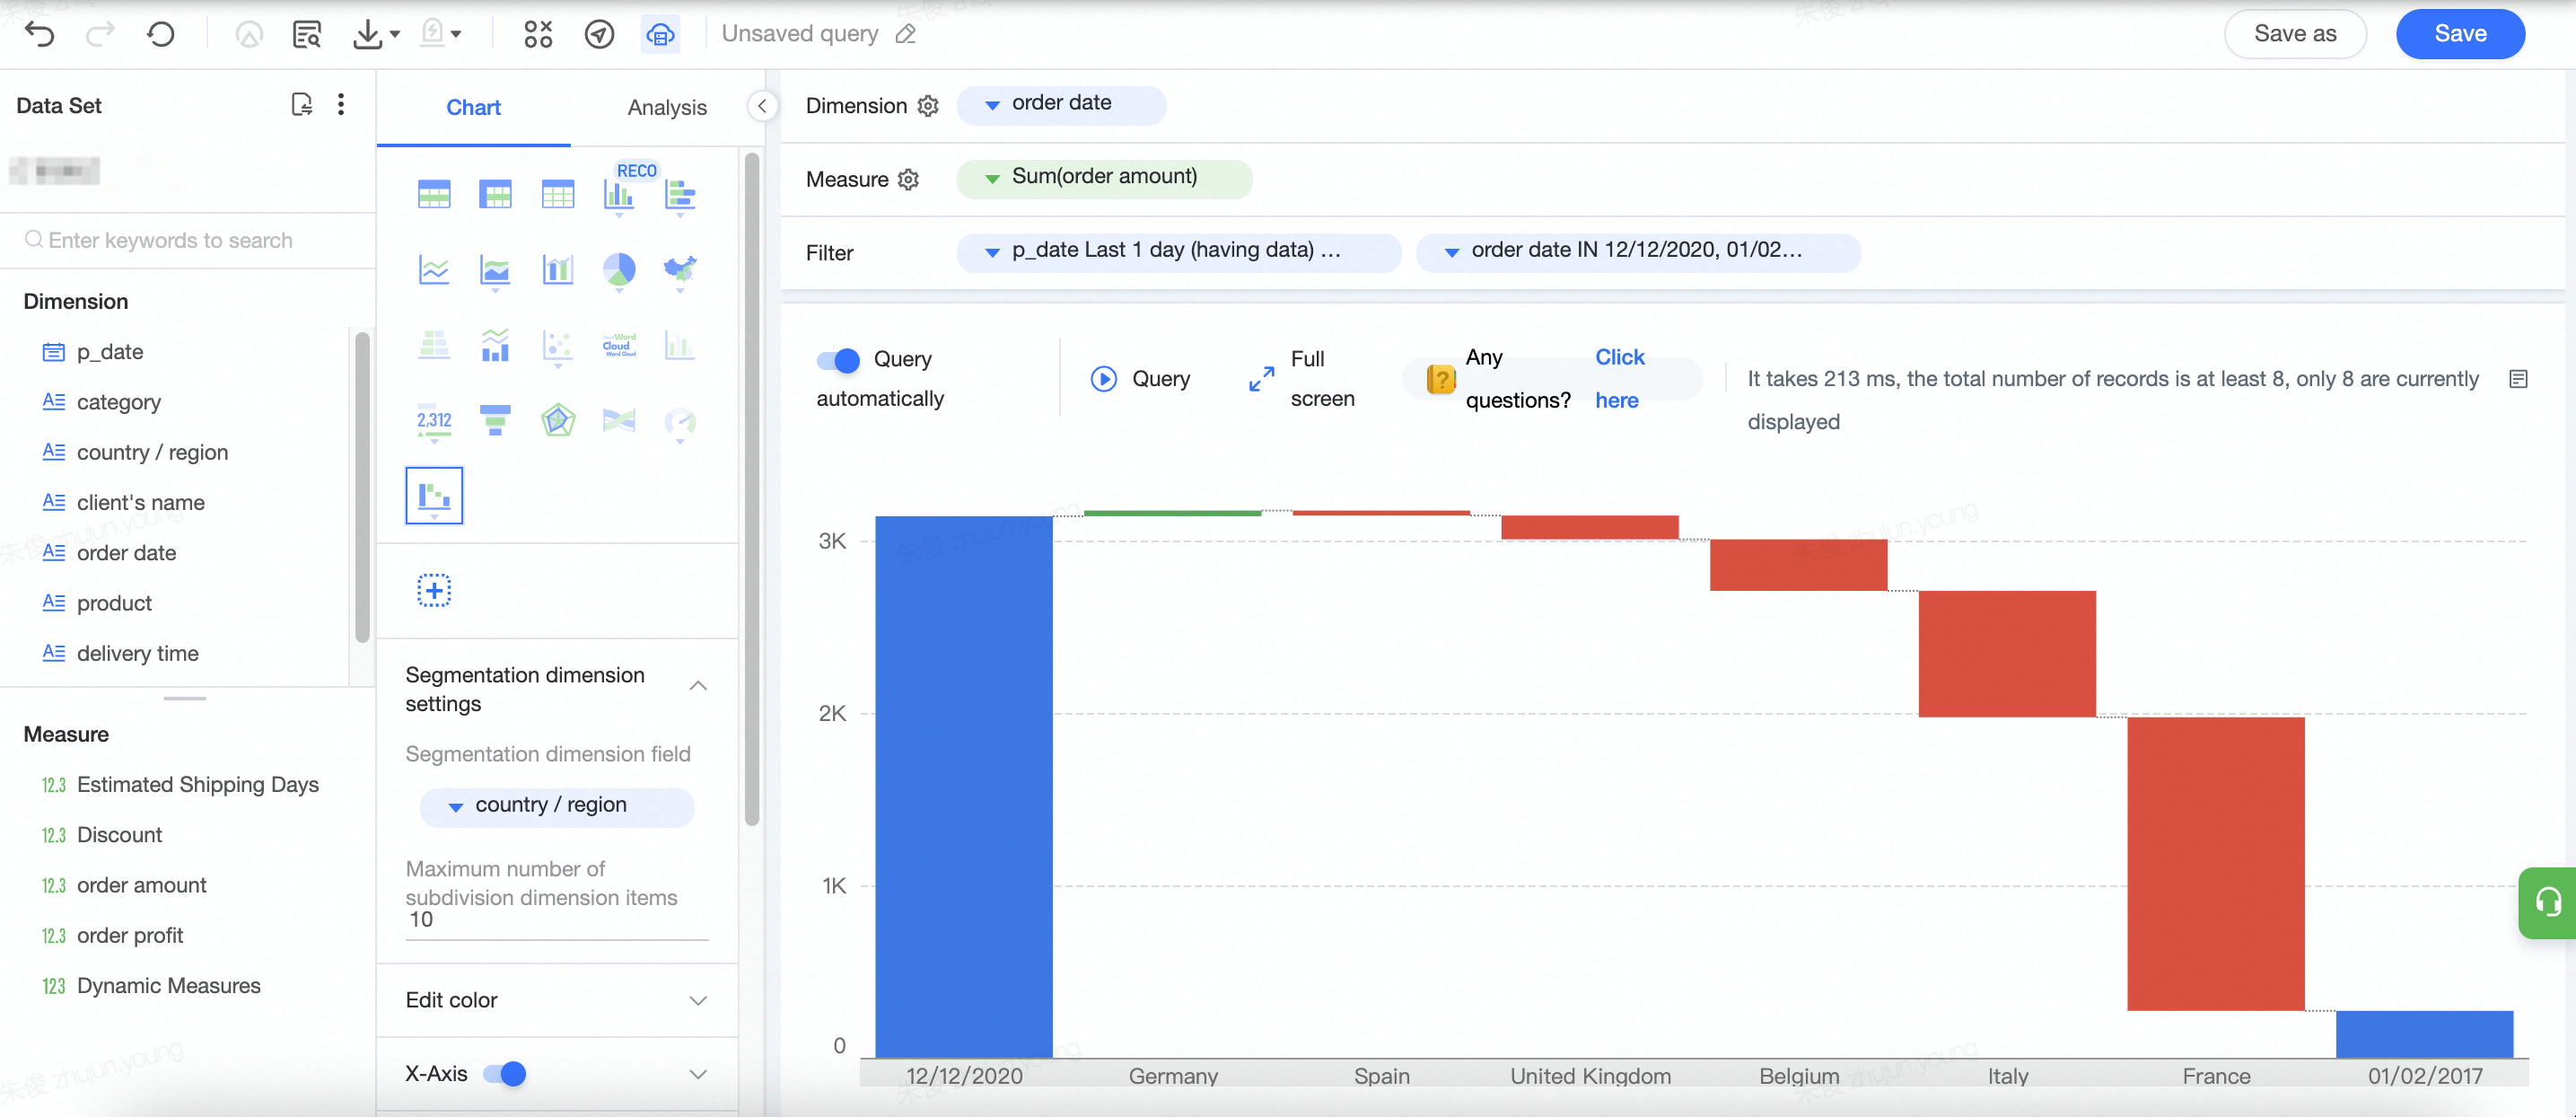Select the funnel chart type icon
The height and width of the screenshot is (1117, 2576).
495,421
